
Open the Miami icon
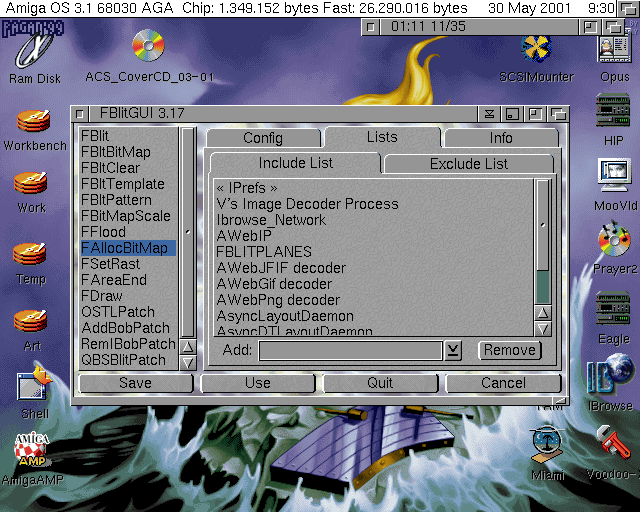click(x=547, y=445)
